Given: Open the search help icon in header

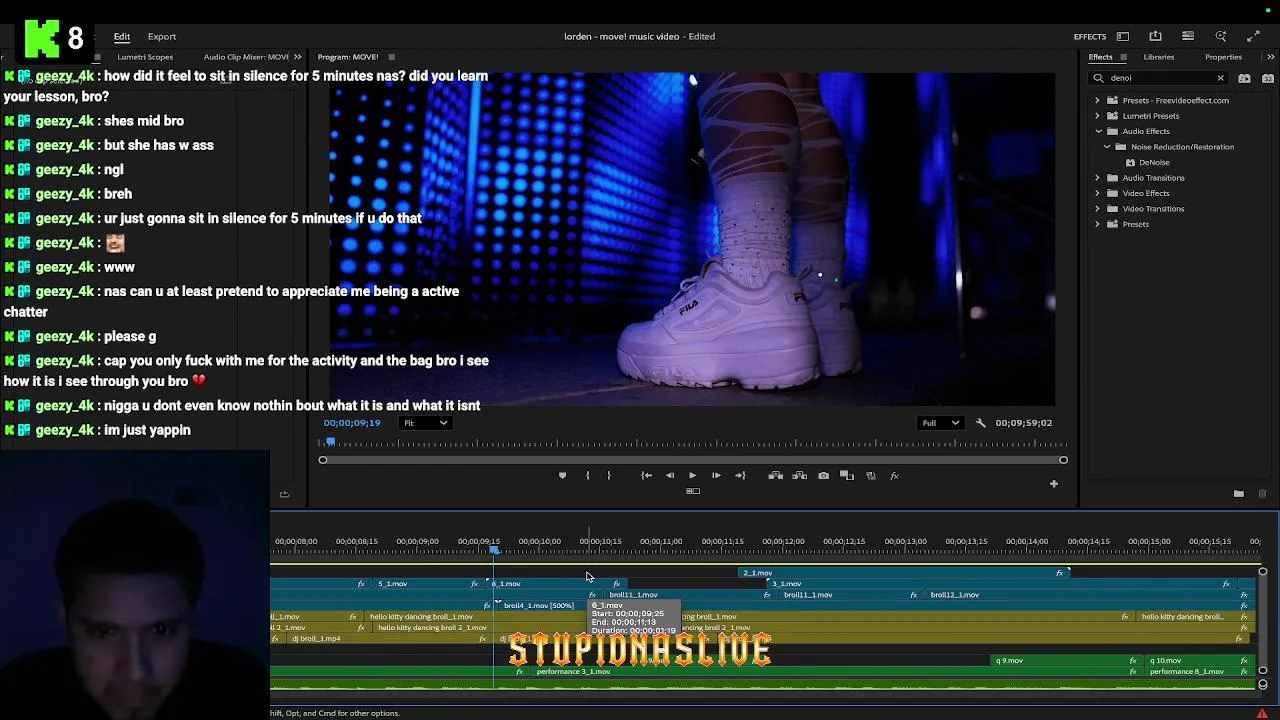Looking at the screenshot, I should [x=1221, y=37].
